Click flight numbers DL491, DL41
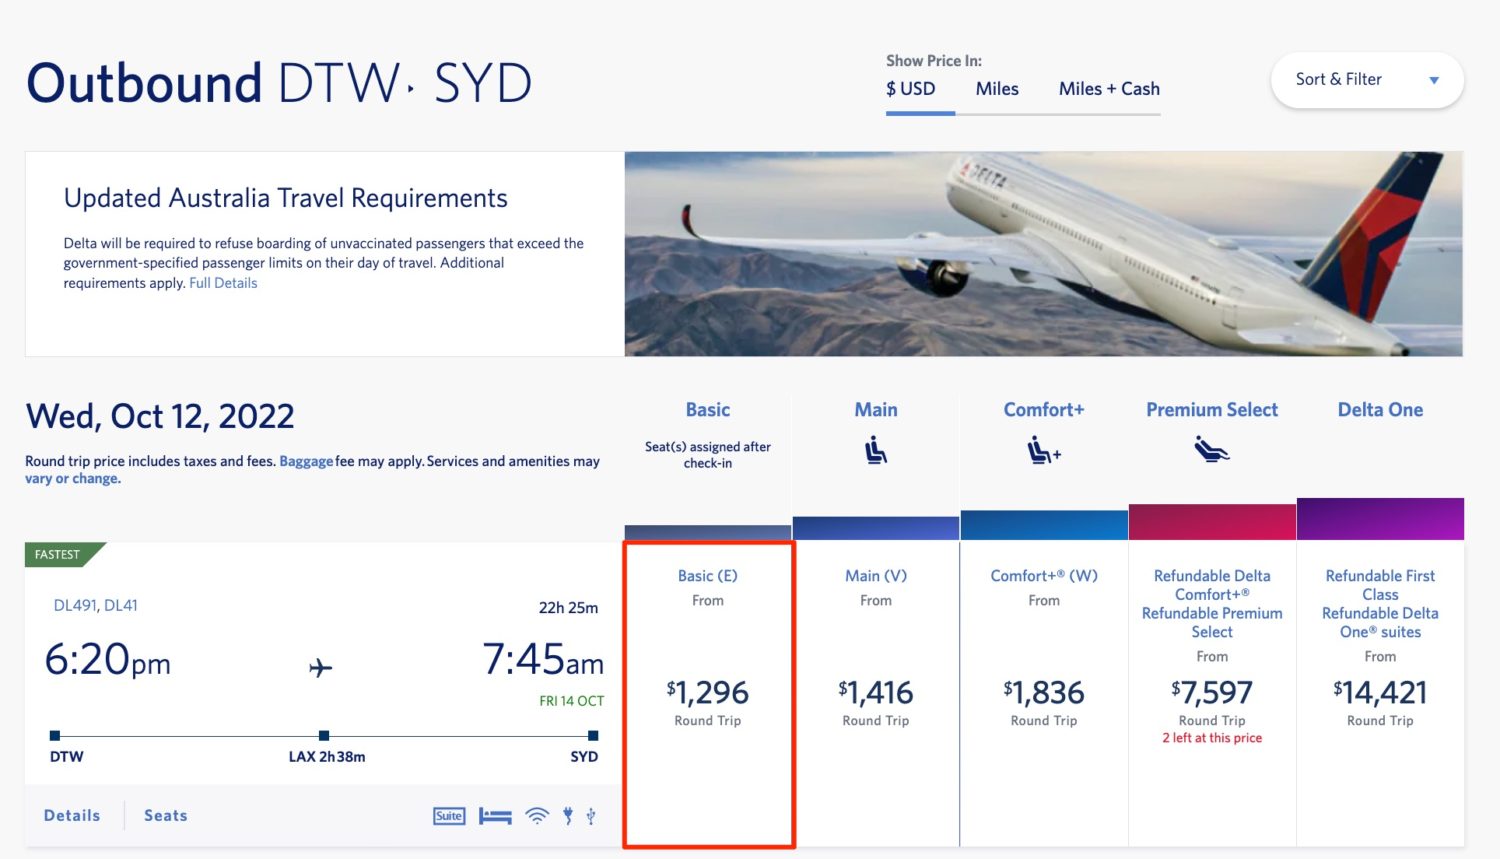This screenshot has height=859, width=1500. tap(96, 605)
